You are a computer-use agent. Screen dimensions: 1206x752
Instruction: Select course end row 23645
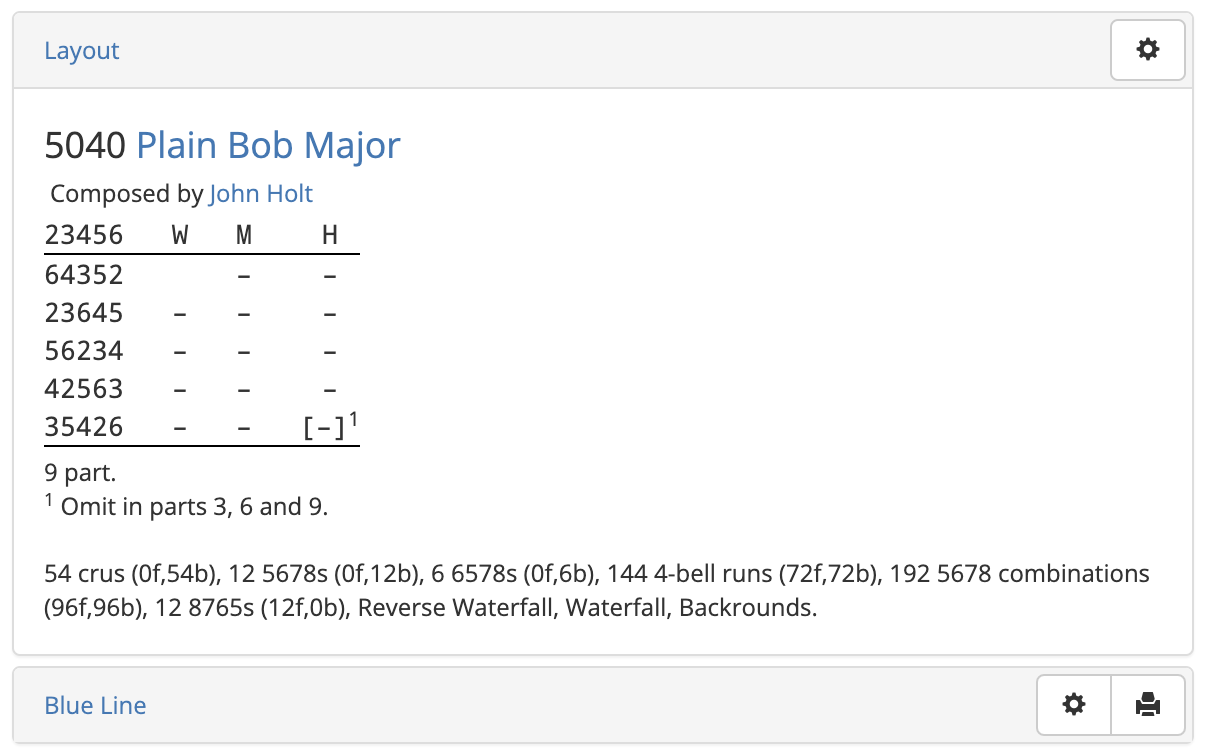[x=84, y=311]
